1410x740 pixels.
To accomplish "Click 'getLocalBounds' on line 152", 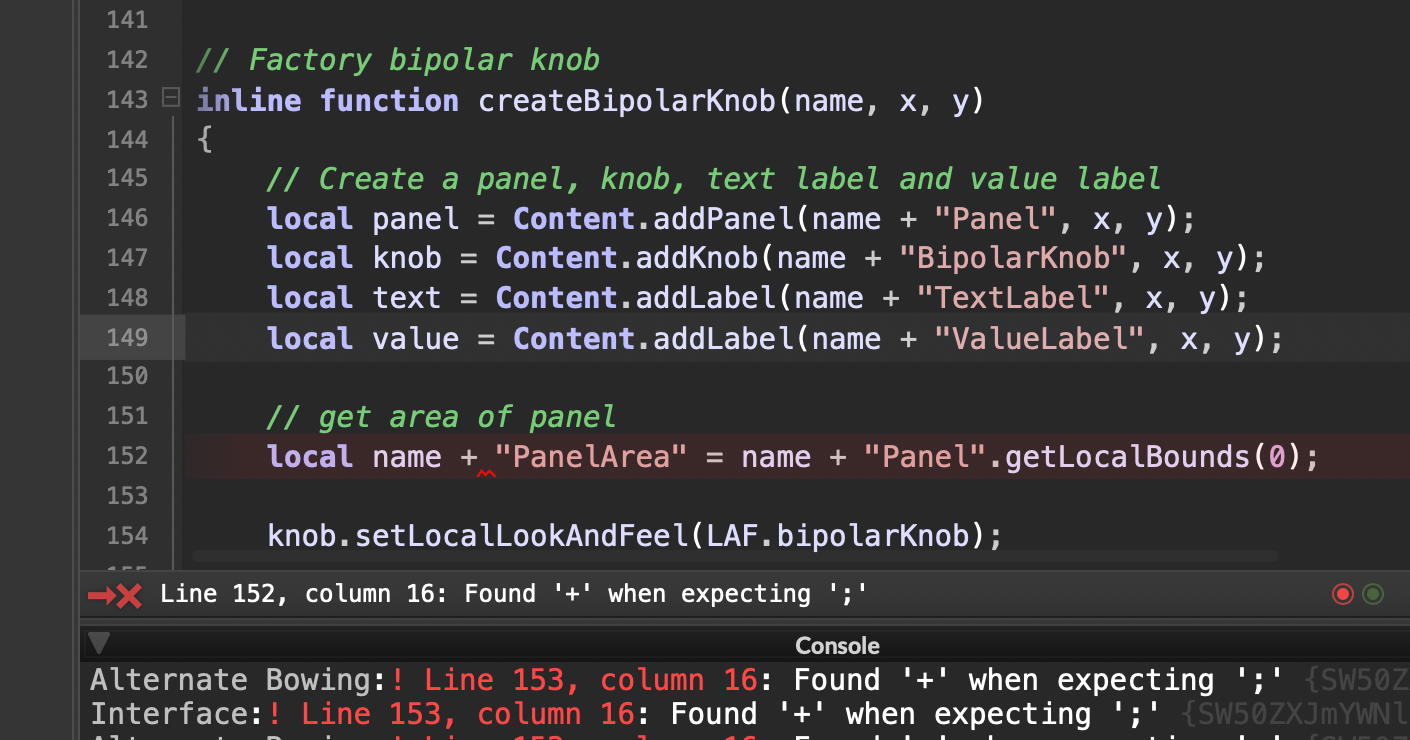I will [1127, 457].
